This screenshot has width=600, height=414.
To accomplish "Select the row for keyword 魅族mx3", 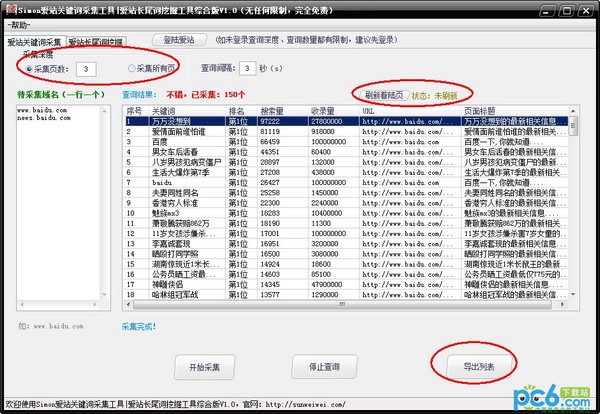I will click(x=347, y=213).
